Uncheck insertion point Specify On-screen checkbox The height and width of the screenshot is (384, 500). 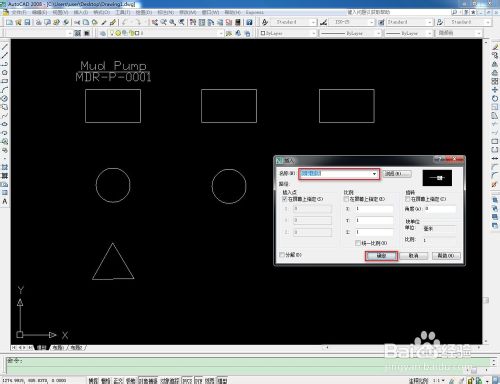tap(284, 199)
